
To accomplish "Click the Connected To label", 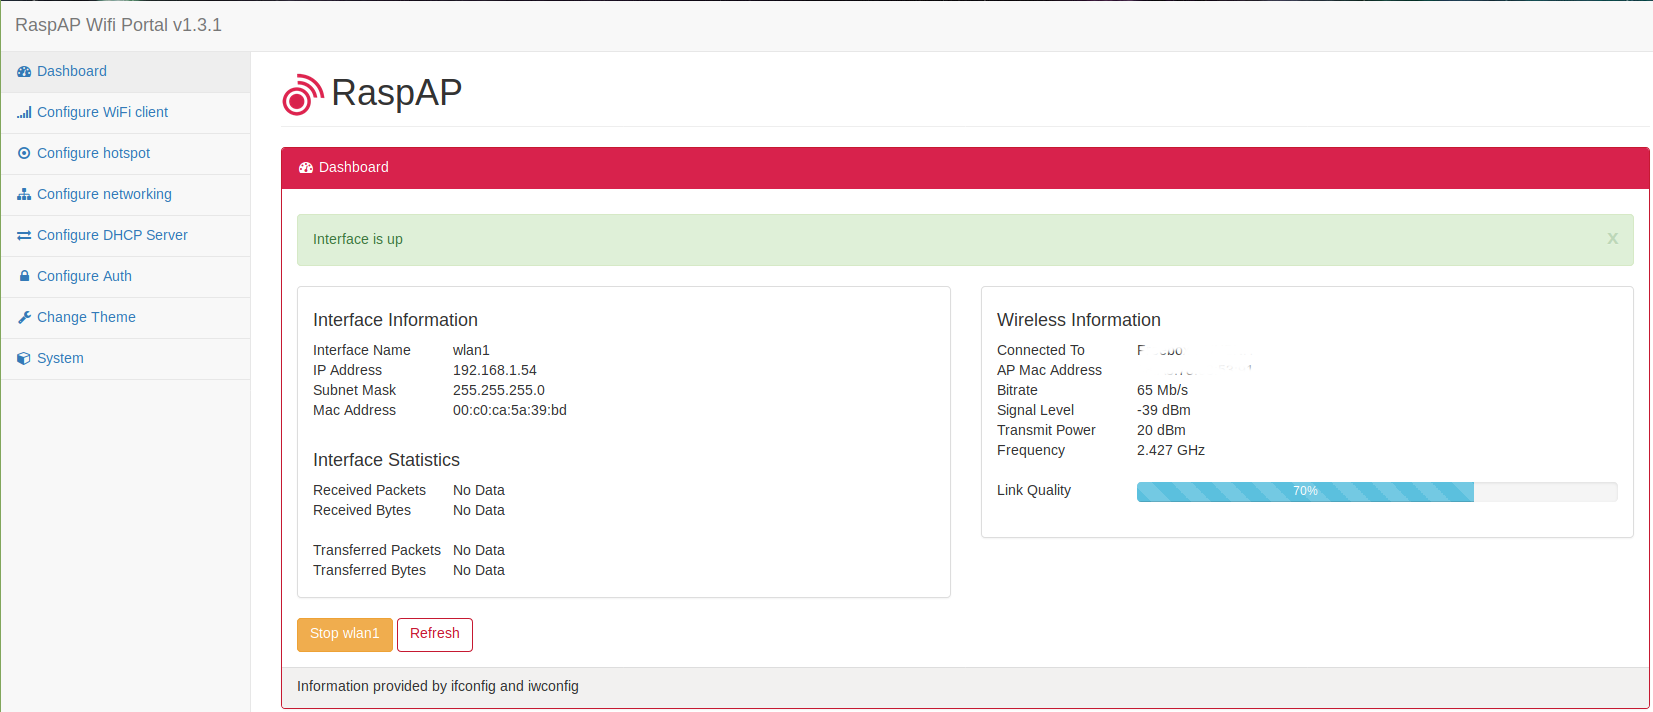I will [1041, 350].
